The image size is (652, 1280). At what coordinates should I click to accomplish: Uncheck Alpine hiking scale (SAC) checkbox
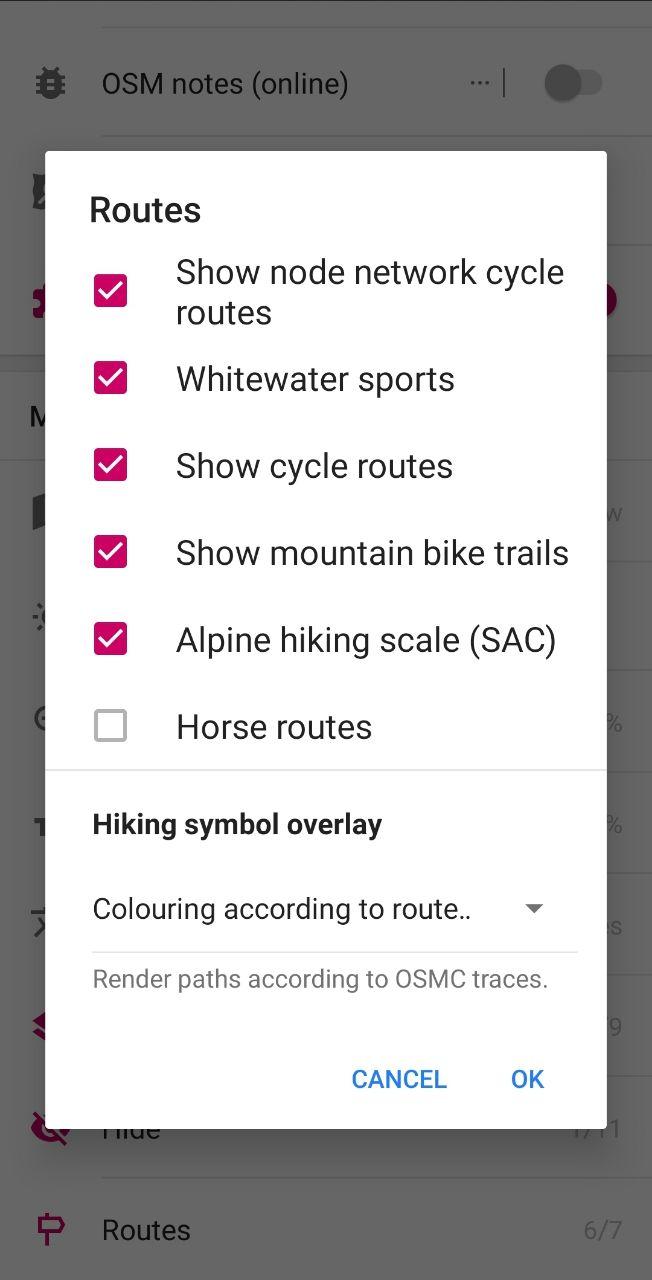(110, 639)
